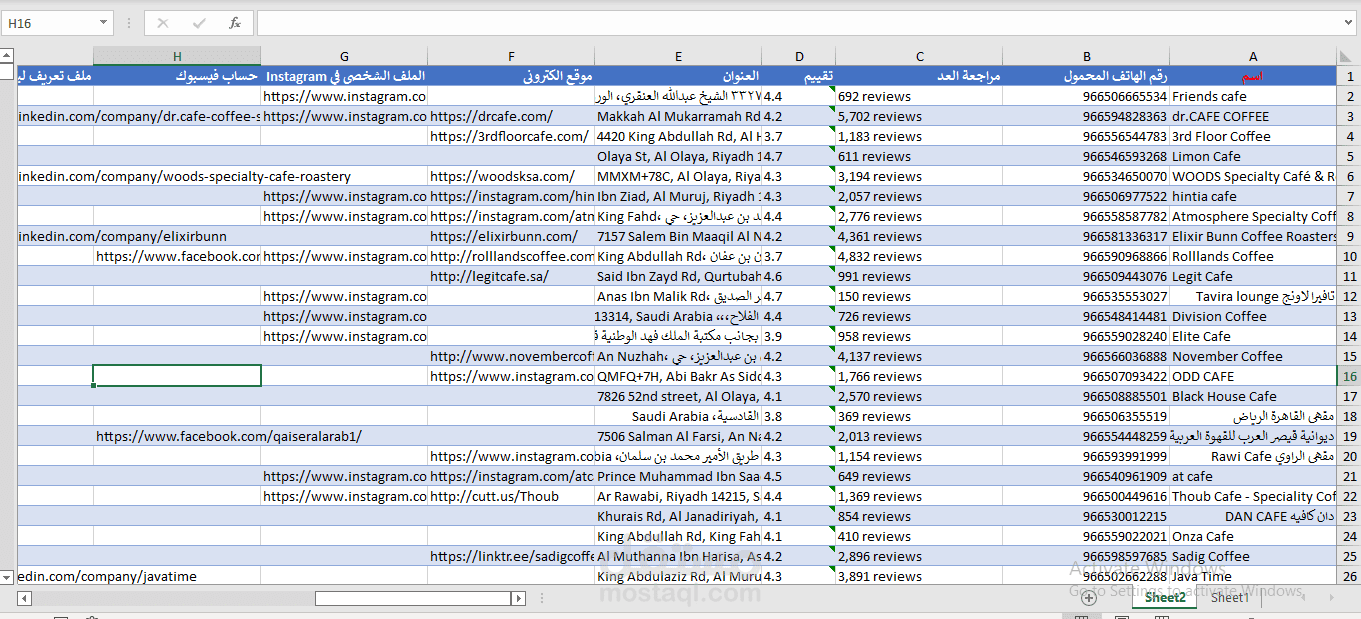Click the linkedin.com/company/elixirbunn cell

55,236
